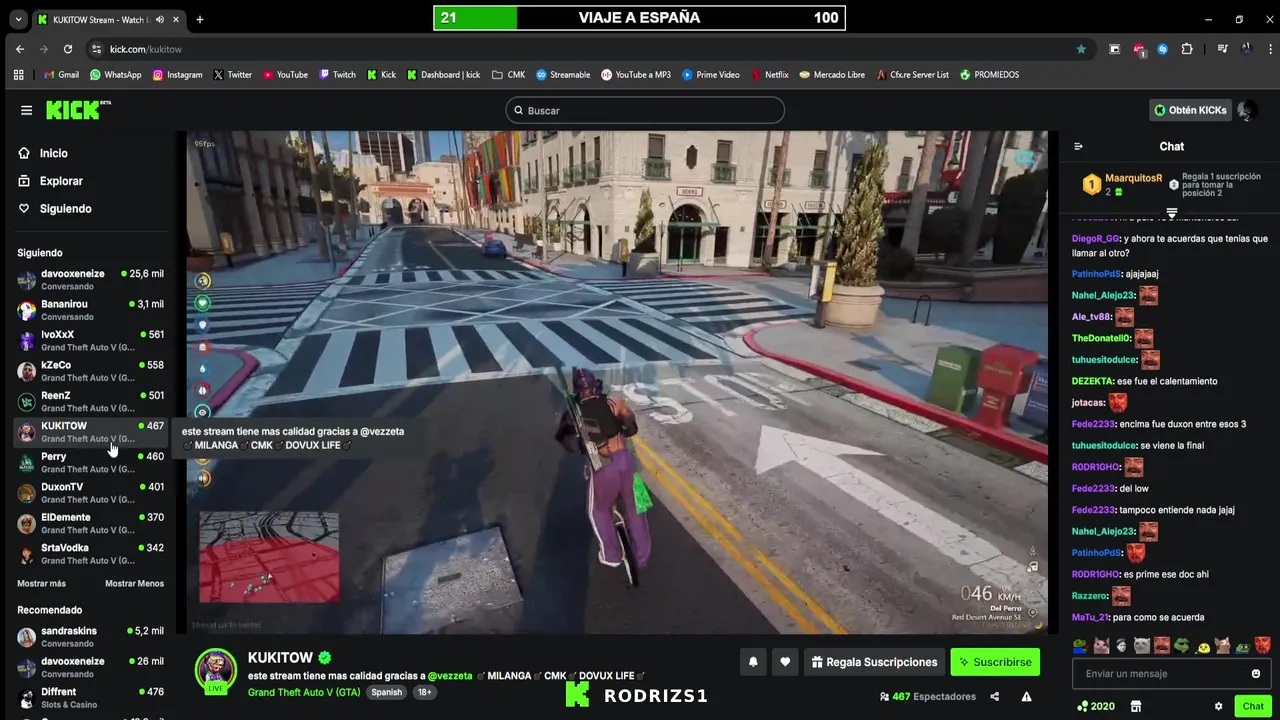Focus the Buscar search field

pos(645,110)
